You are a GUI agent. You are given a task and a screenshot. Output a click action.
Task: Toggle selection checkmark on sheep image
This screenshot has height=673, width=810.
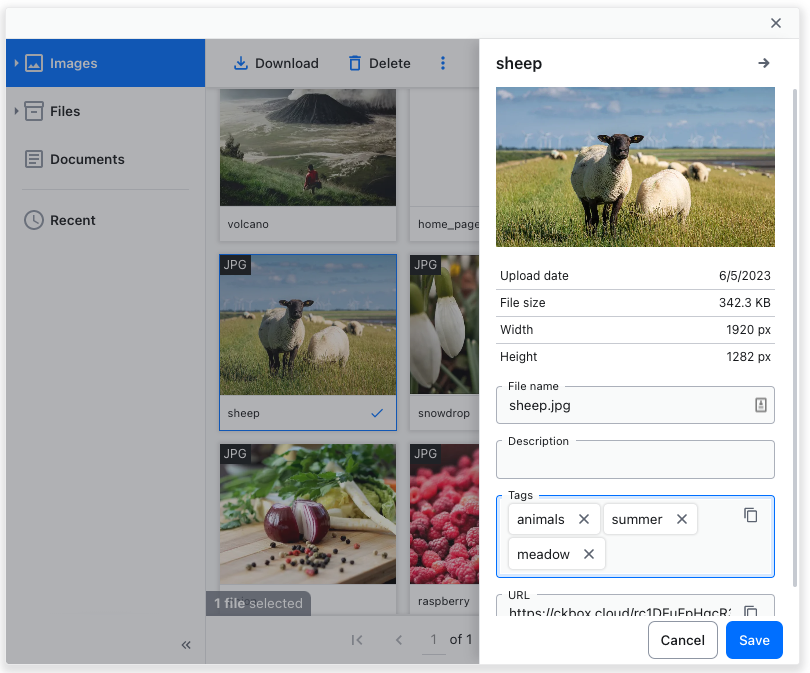coord(377,413)
